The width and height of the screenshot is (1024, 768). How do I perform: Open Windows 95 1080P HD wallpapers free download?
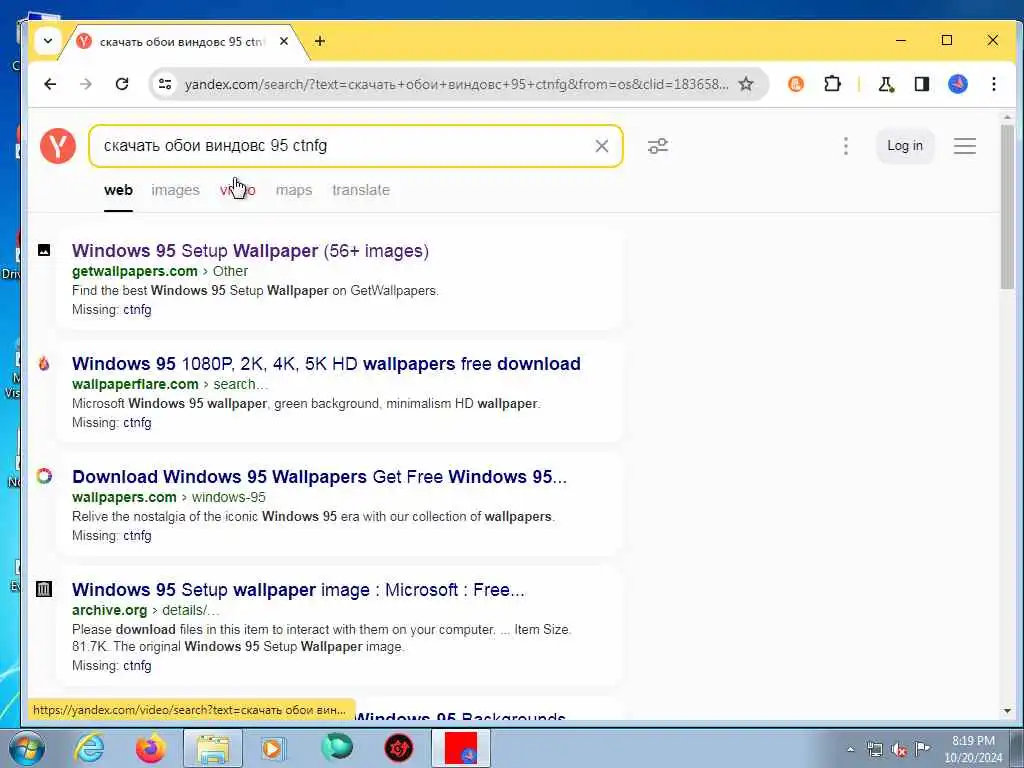pyautogui.click(x=326, y=364)
